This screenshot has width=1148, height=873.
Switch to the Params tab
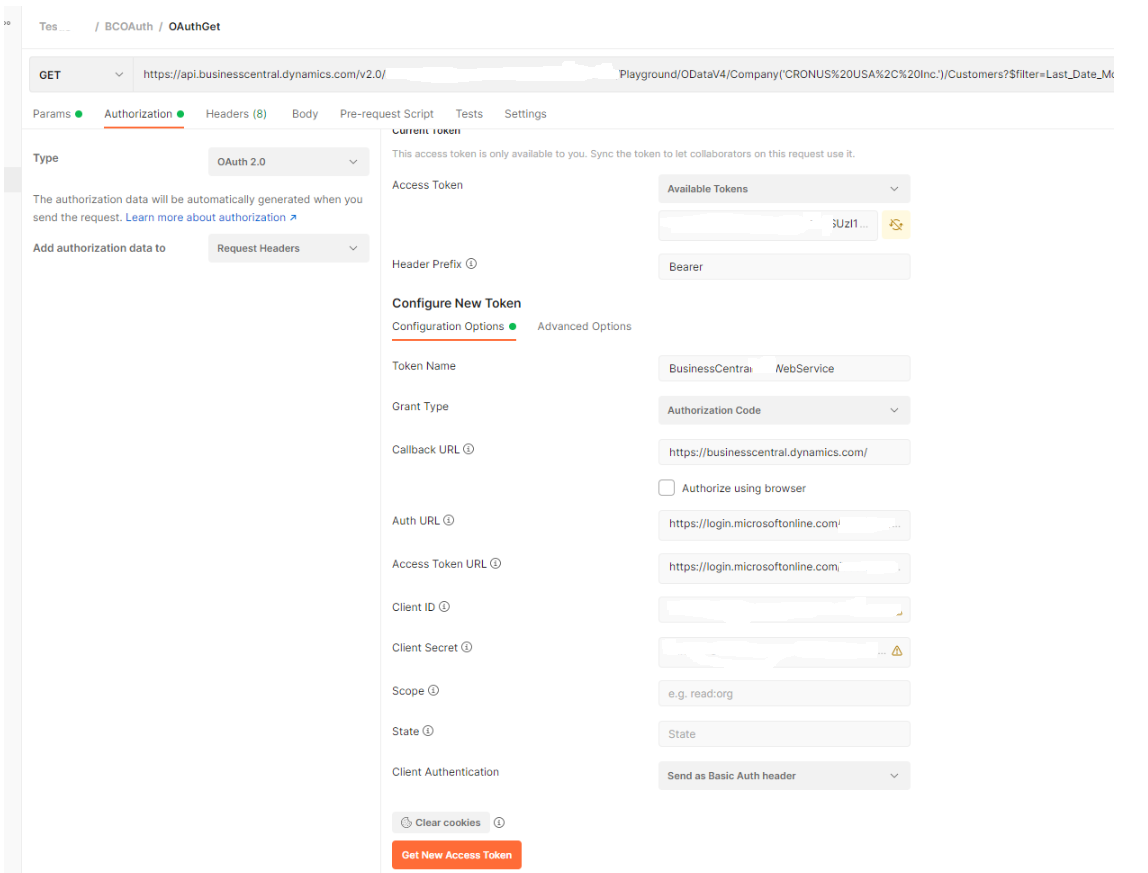coord(57,114)
